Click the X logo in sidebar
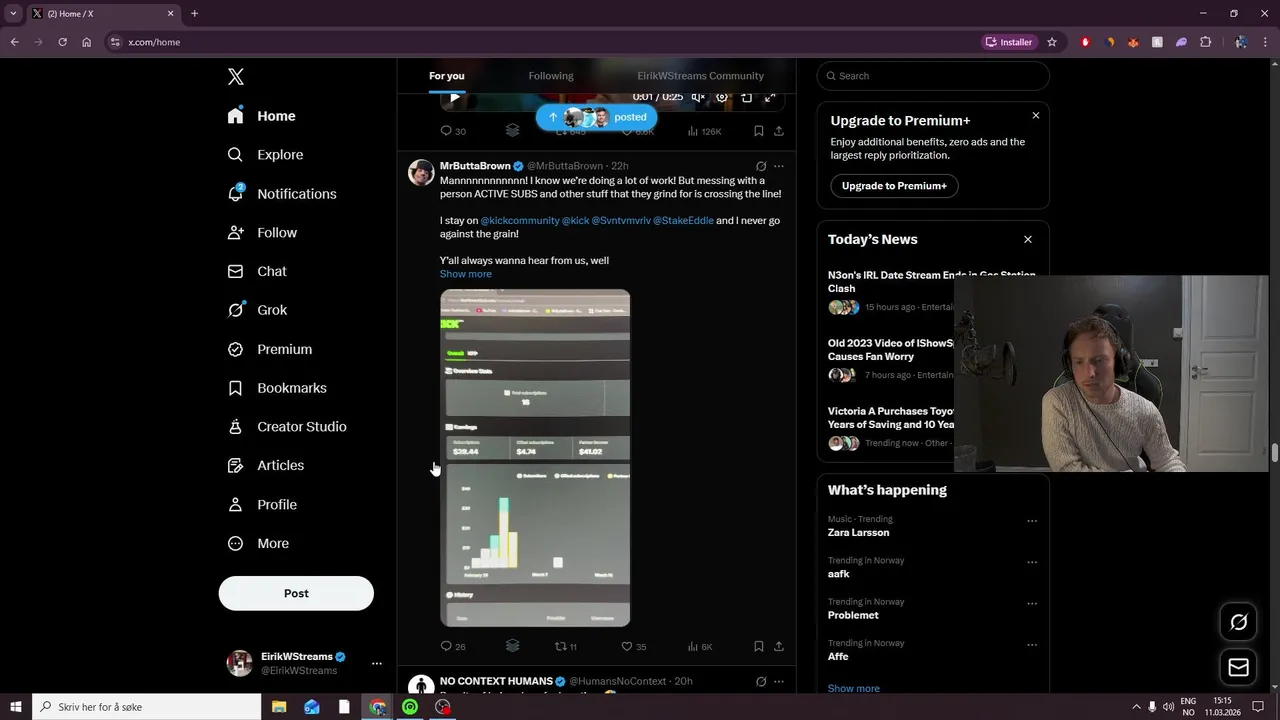The width and height of the screenshot is (1280, 720). (x=235, y=77)
